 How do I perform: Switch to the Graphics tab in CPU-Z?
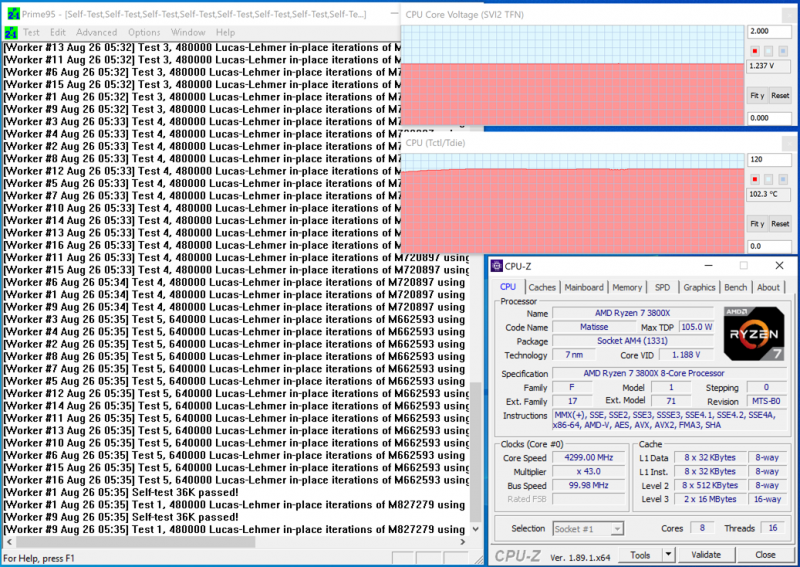coord(699,287)
